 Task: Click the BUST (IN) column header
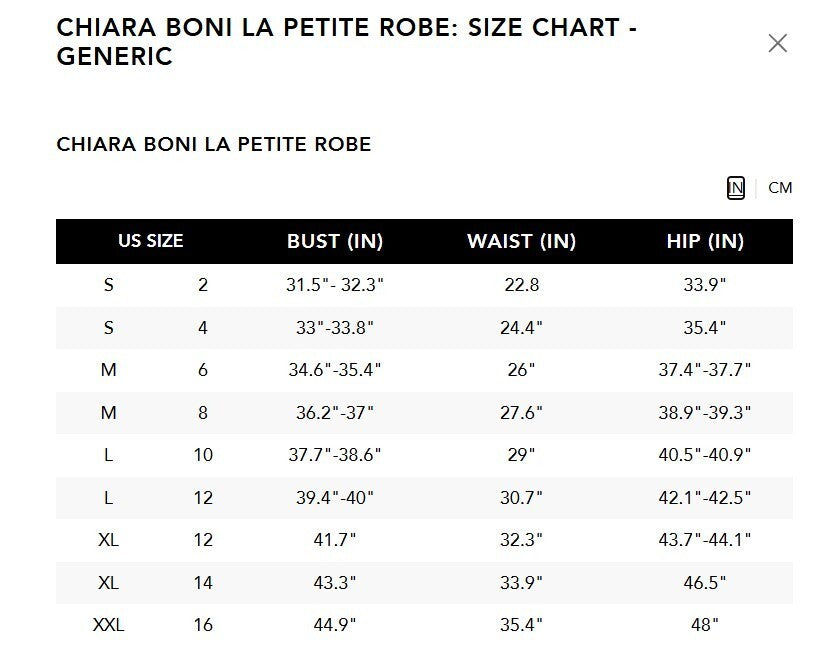click(x=335, y=241)
